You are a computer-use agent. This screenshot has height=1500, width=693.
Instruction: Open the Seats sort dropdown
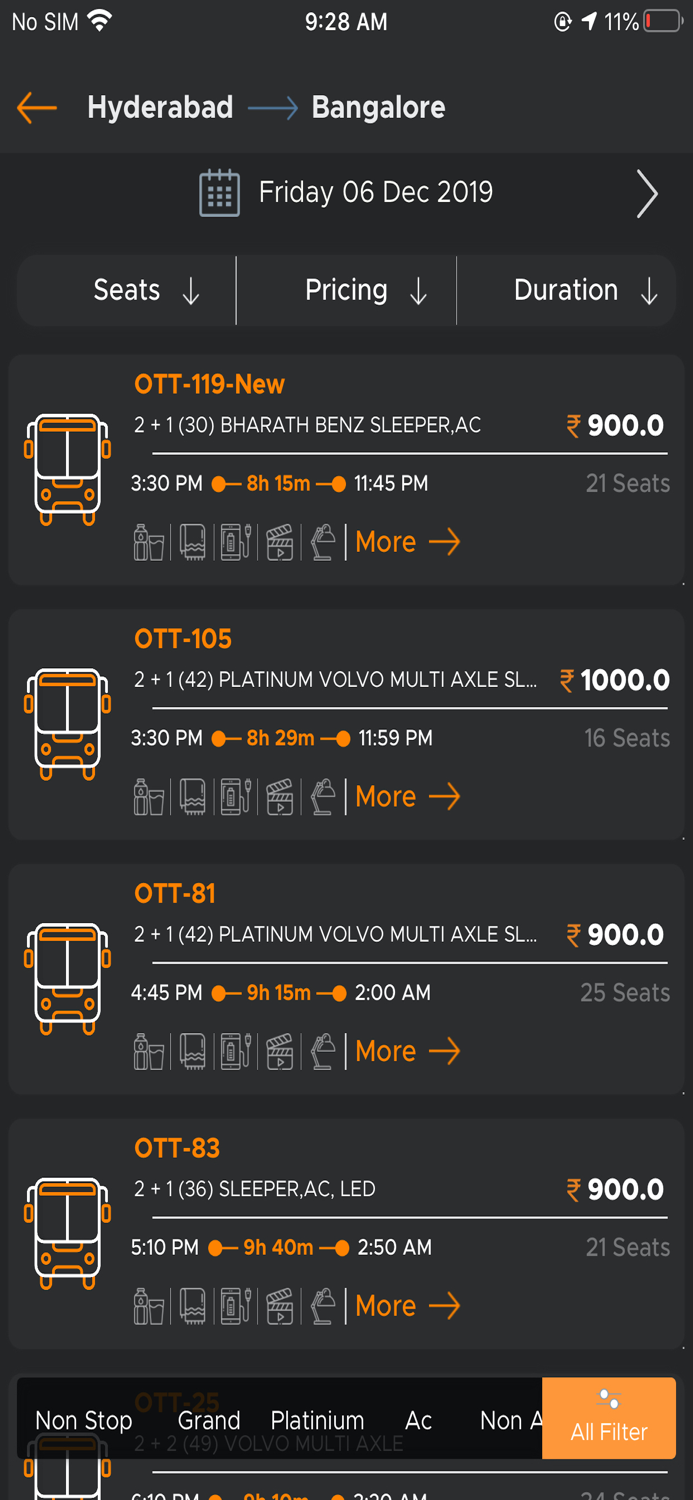pyautogui.click(x=126, y=290)
